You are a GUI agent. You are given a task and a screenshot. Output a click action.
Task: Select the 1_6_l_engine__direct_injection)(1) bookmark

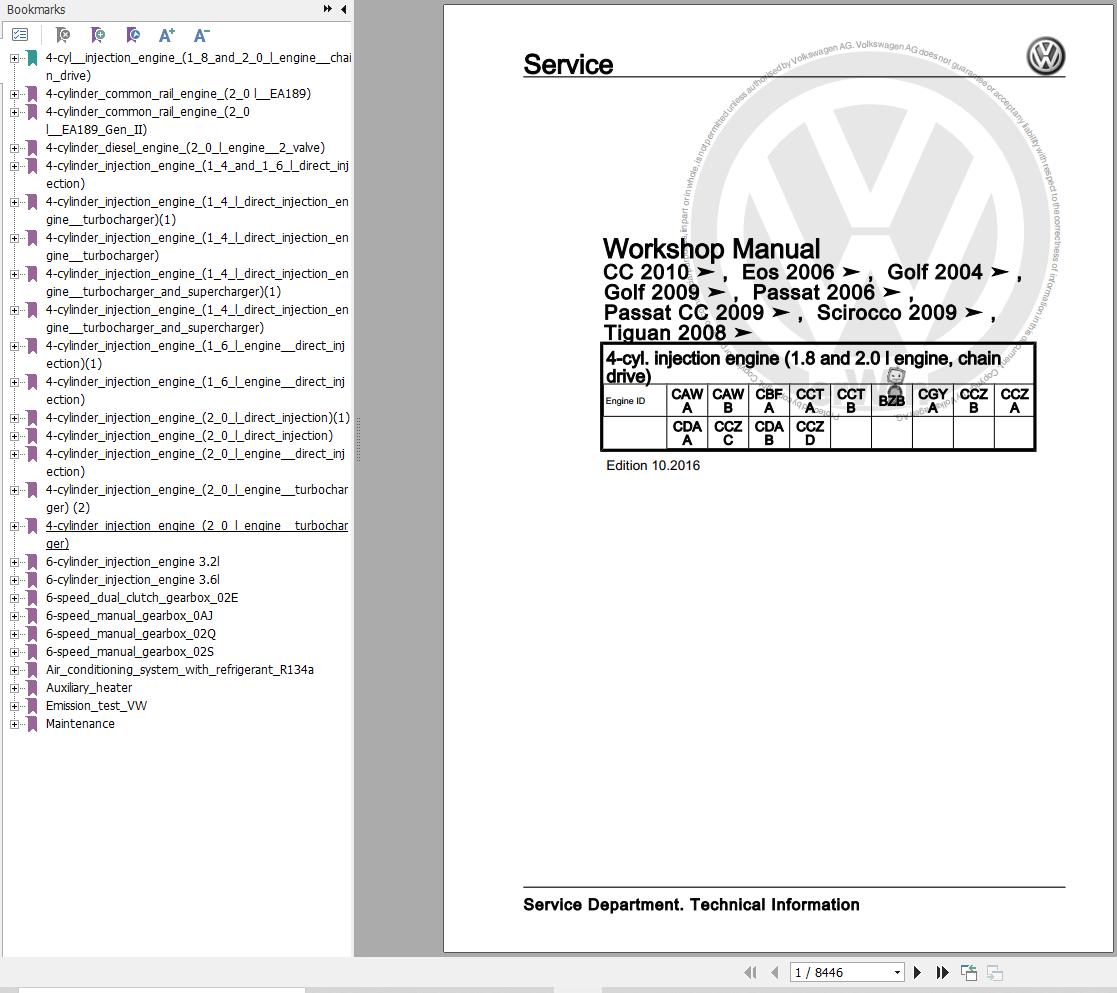point(195,354)
